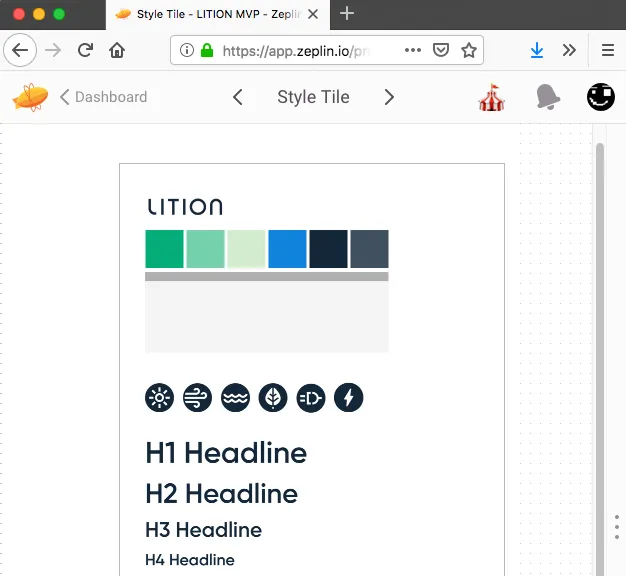Click the Style Tile screen title
Image resolution: width=626 pixels, height=576 pixels.
pos(313,97)
